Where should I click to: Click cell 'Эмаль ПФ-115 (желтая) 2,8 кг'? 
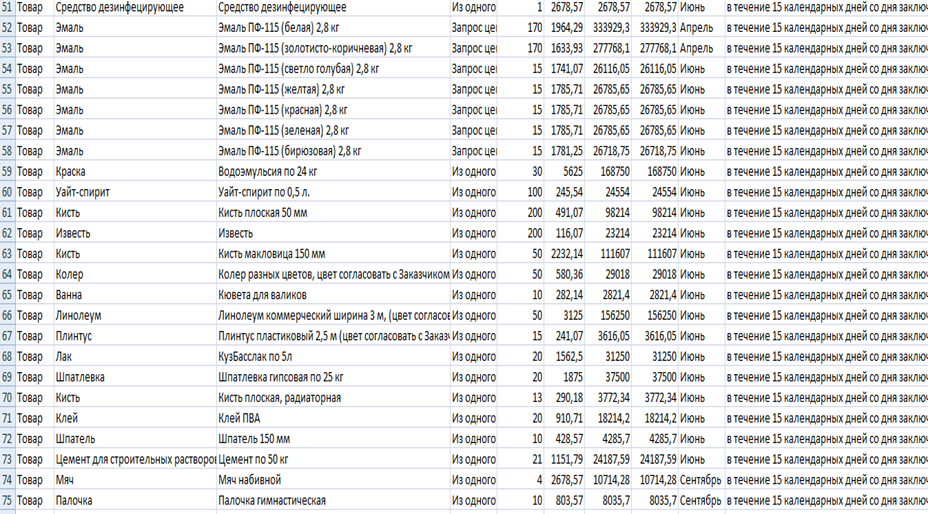[333, 89]
